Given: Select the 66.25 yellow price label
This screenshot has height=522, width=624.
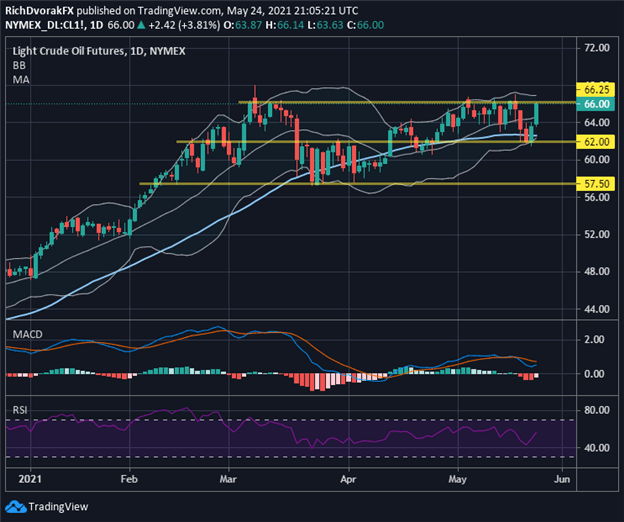Looking at the screenshot, I should tap(596, 90).
